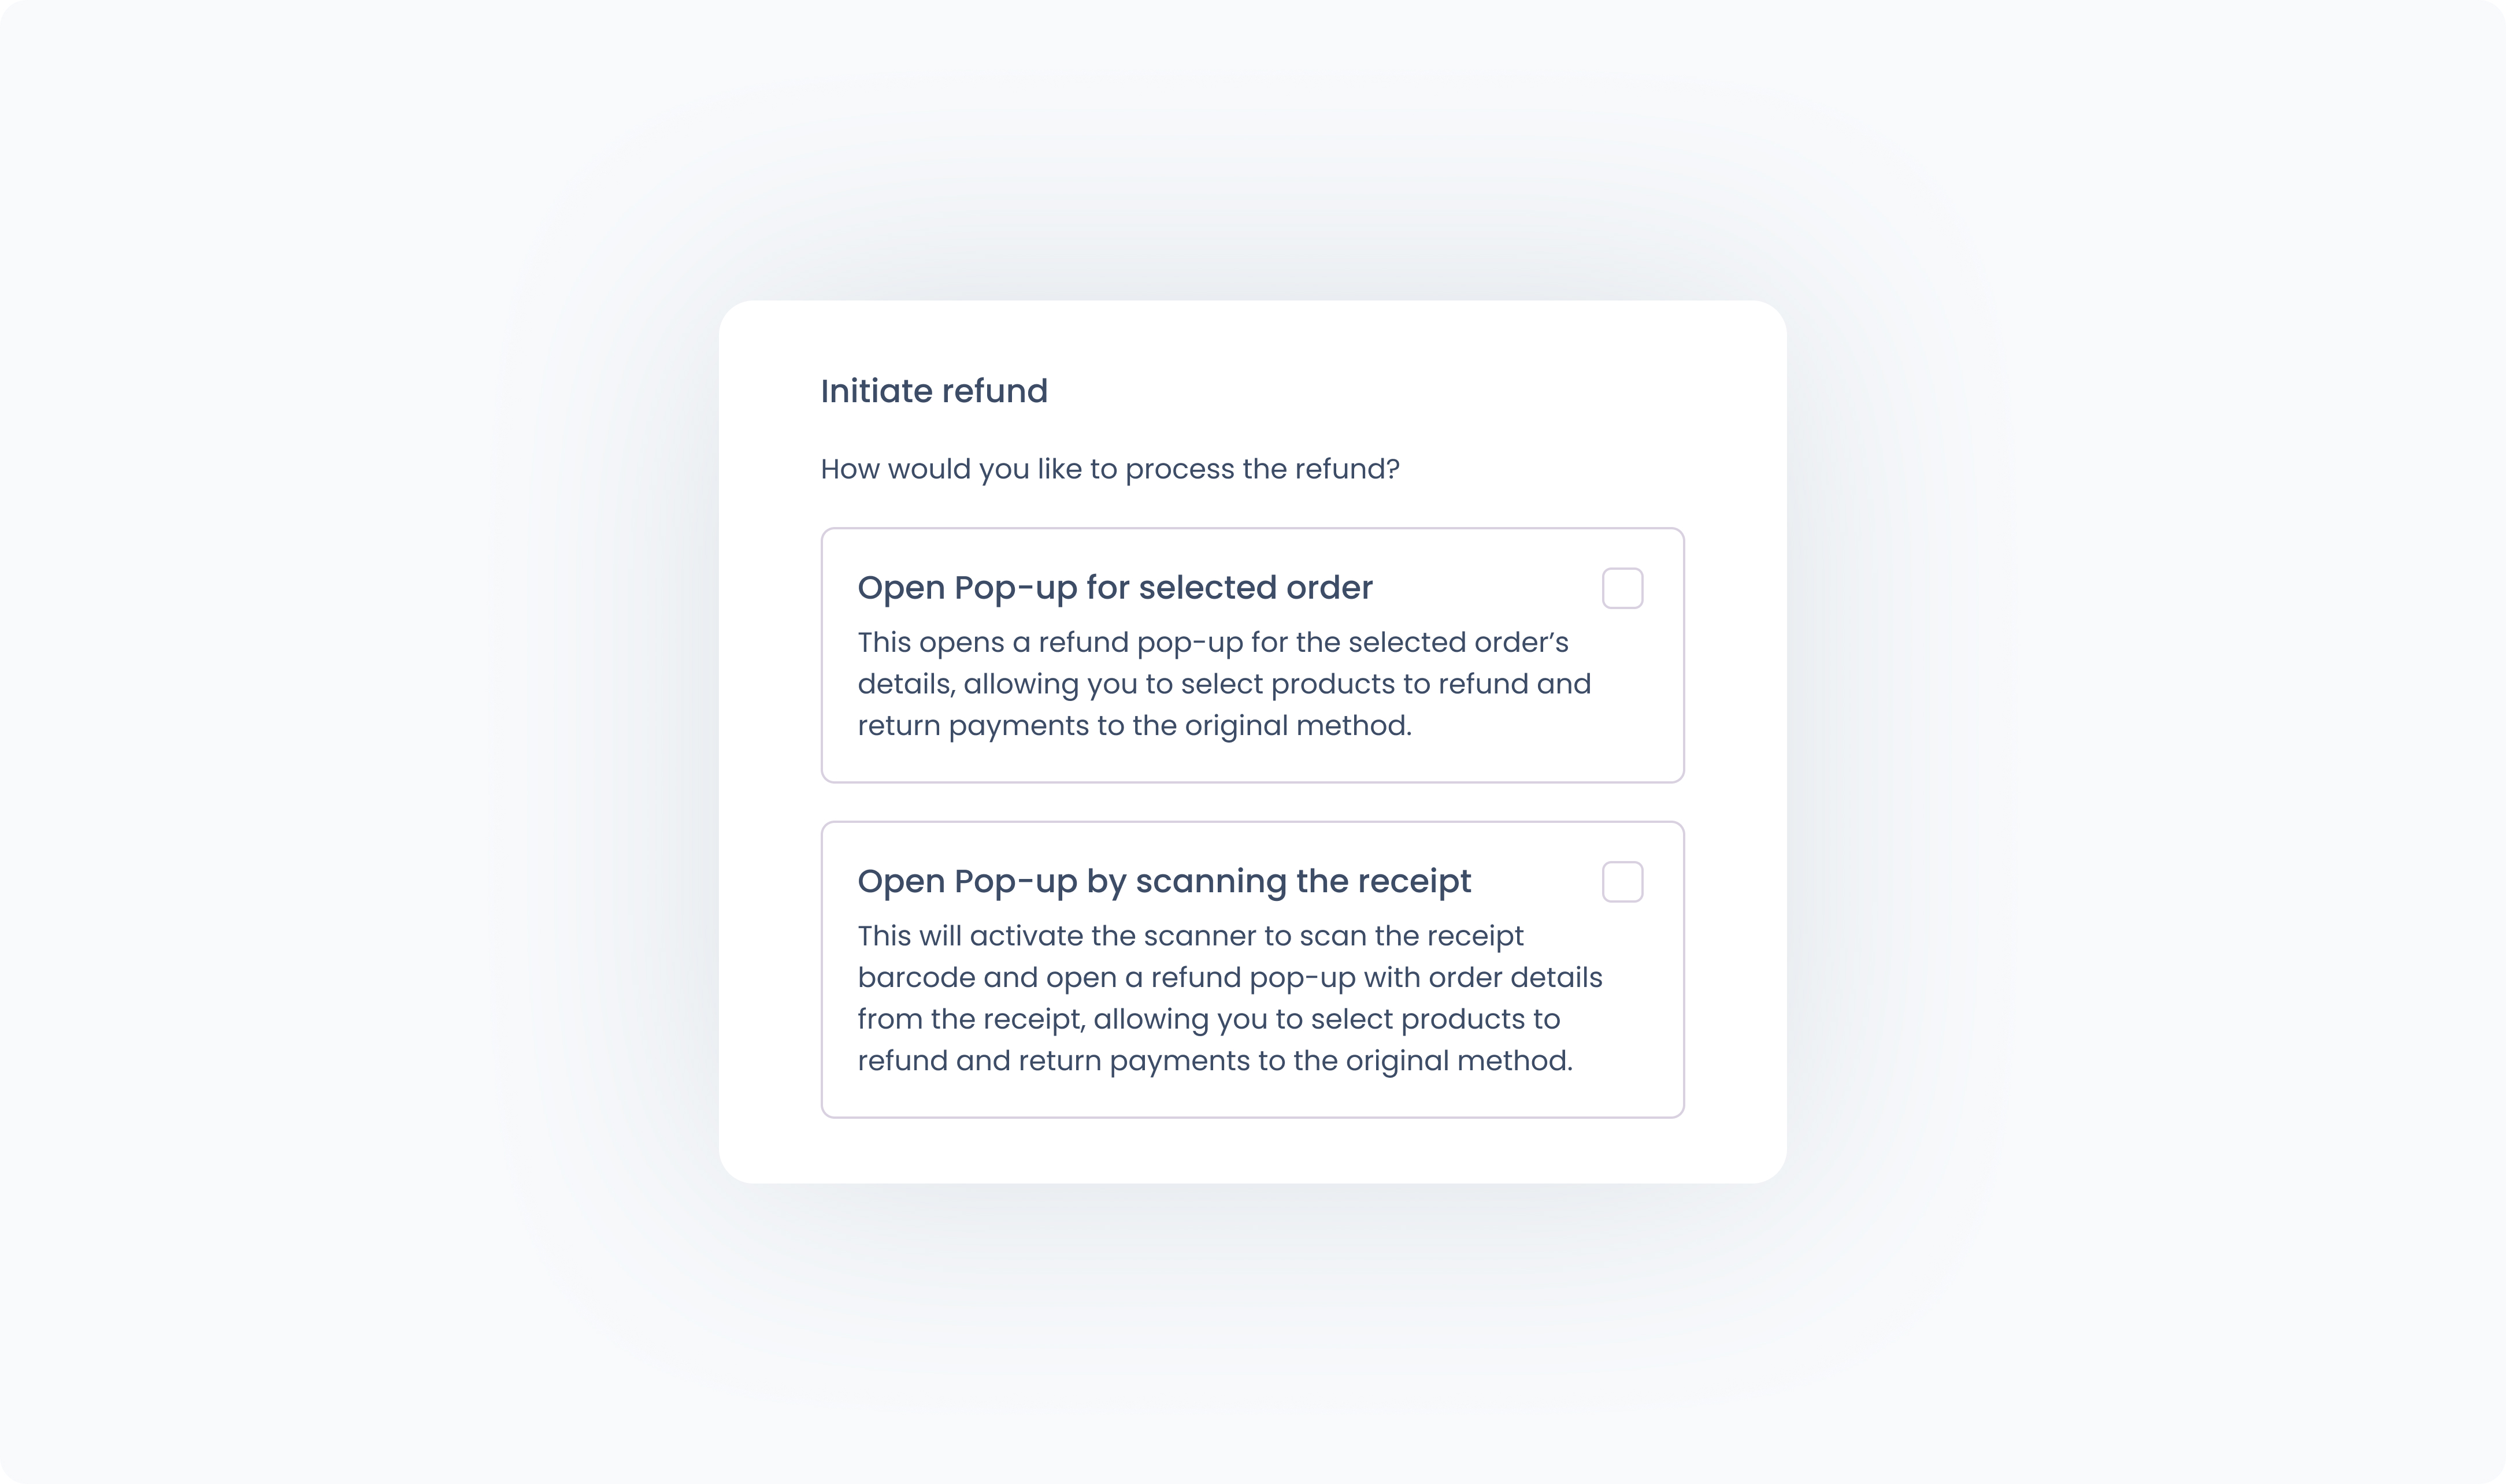Click 'refund and return payments to the original method' line

coord(1214,1061)
